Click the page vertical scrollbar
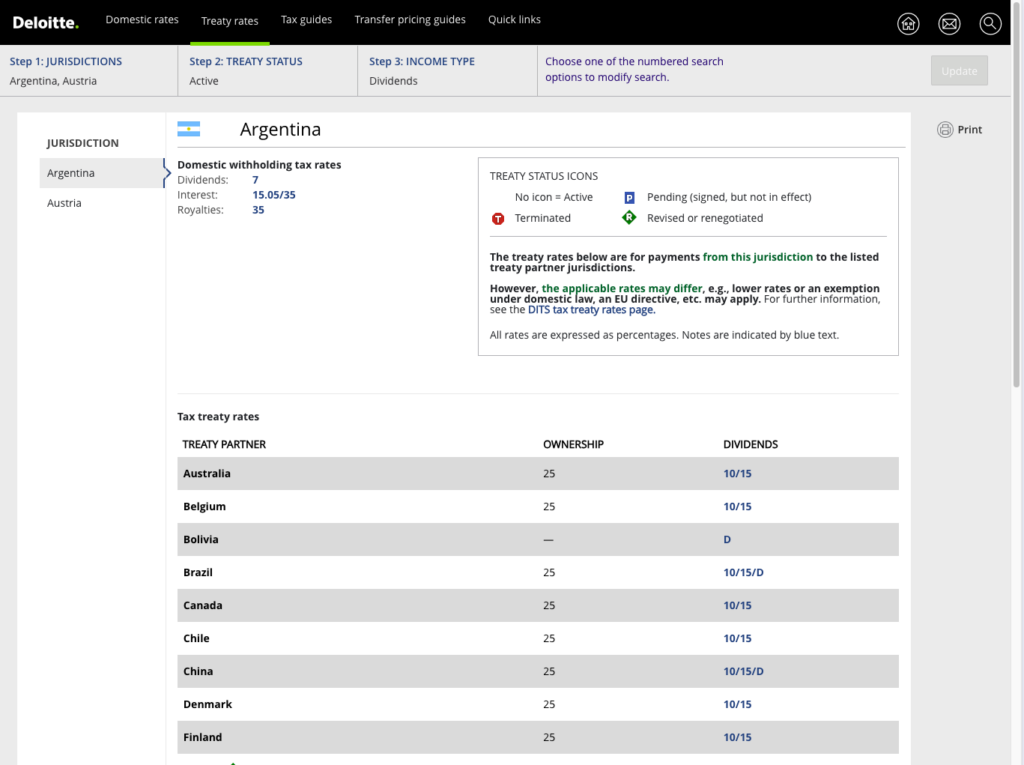1024x765 pixels. click(x=1017, y=196)
